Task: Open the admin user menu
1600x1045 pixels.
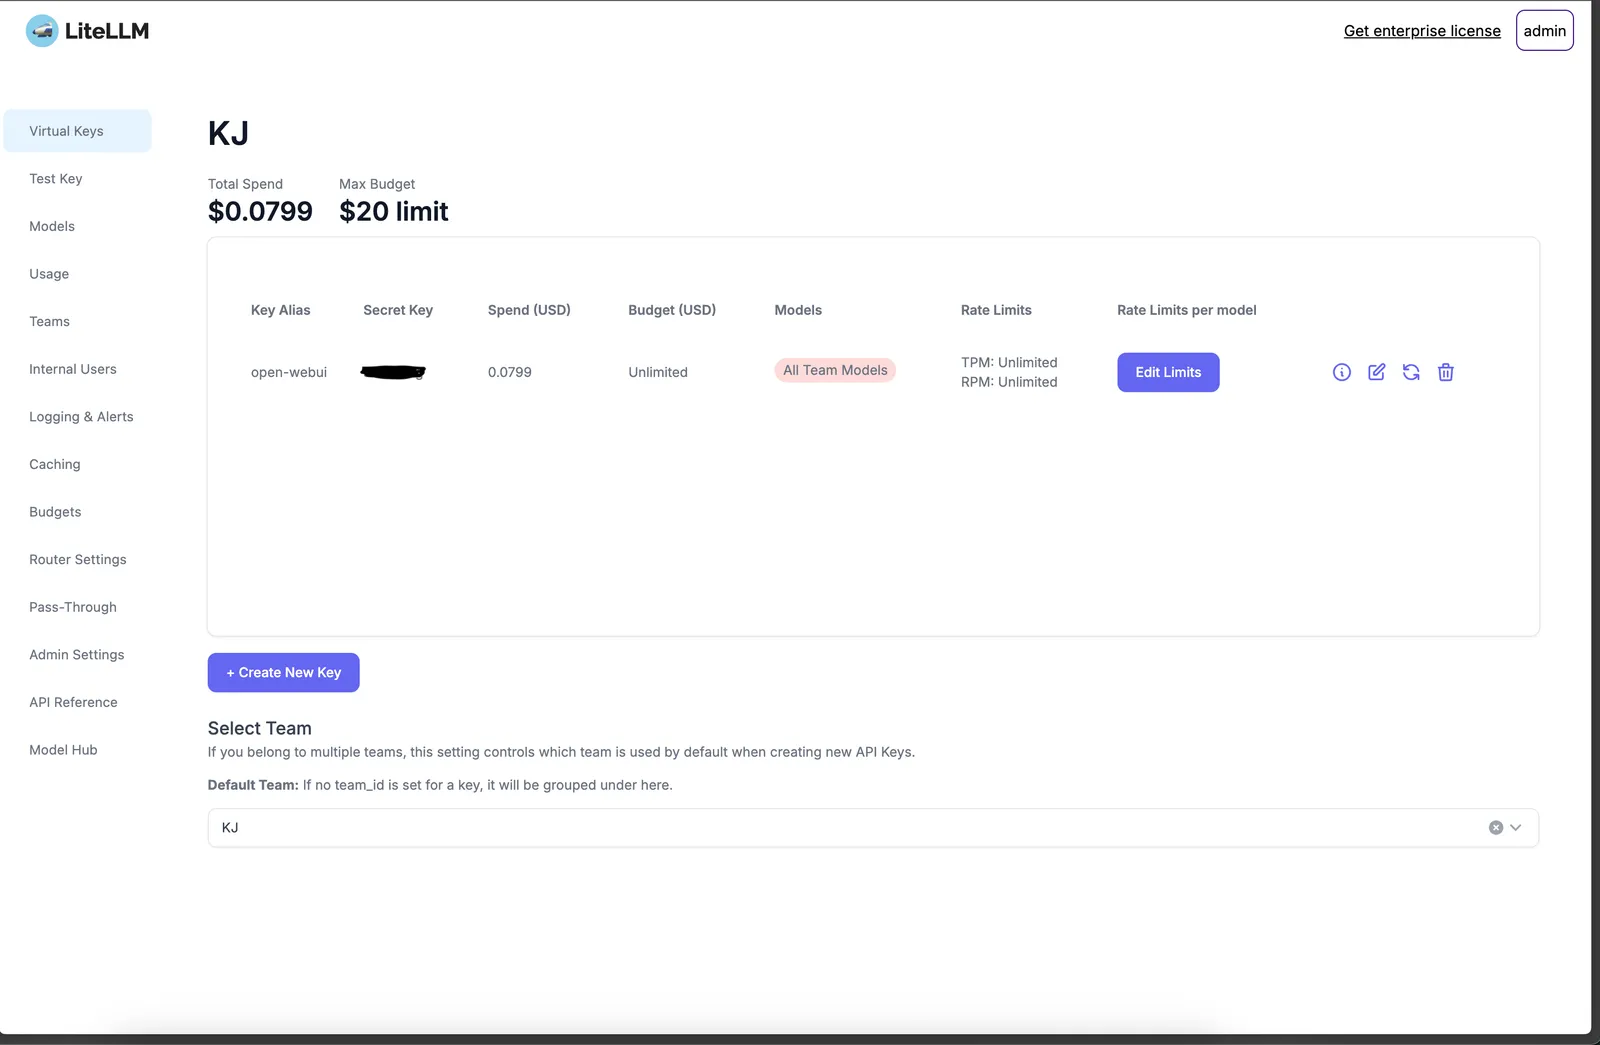Action: click(x=1544, y=31)
